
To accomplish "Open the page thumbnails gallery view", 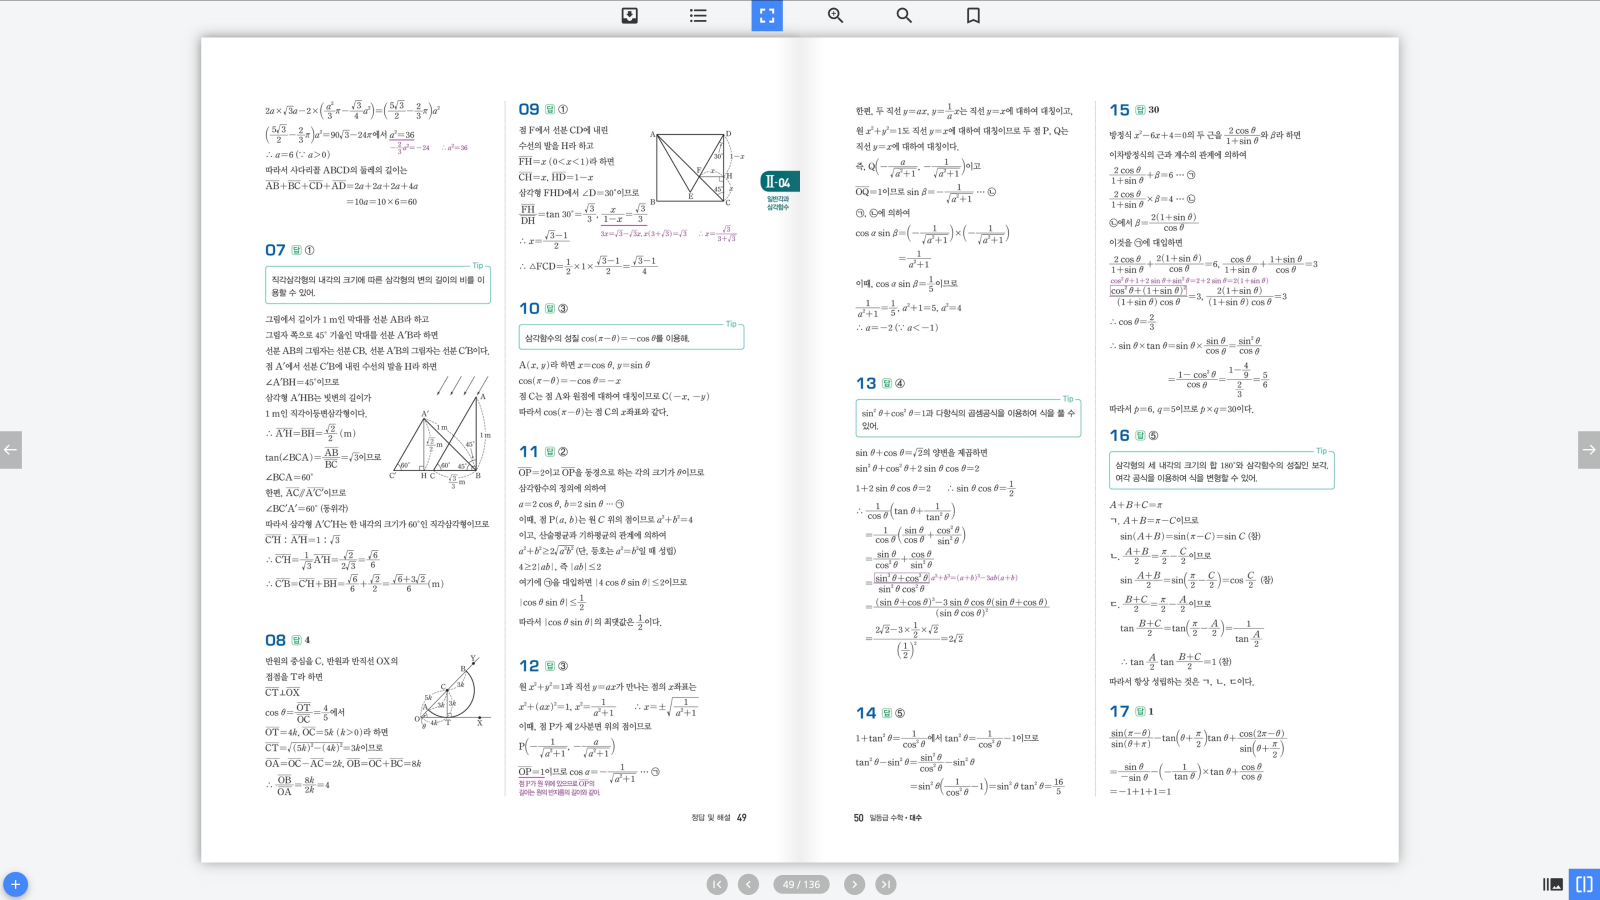I will point(1553,884).
